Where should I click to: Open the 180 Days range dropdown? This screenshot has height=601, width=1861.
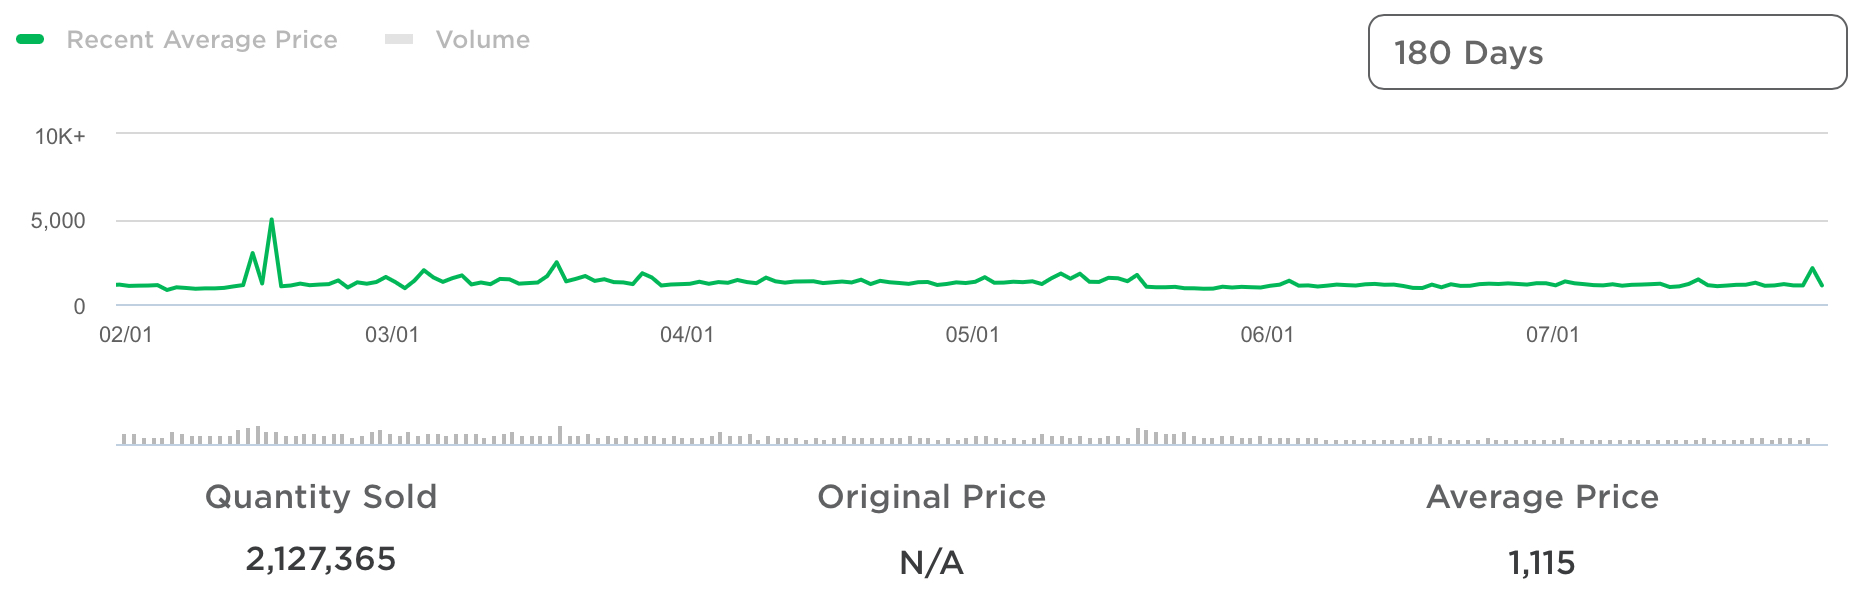coord(1607,52)
